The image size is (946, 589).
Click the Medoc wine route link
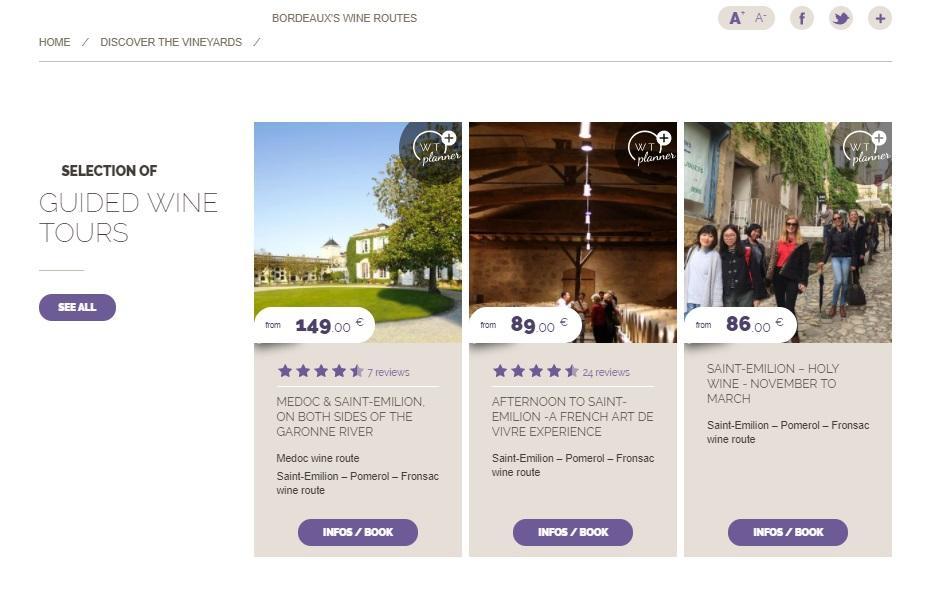[x=318, y=458]
